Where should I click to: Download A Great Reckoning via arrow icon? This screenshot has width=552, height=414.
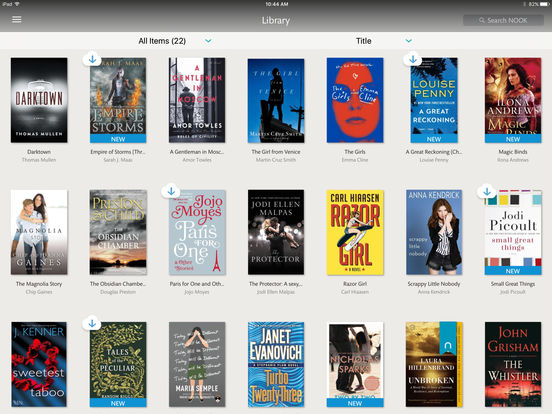pos(413,59)
